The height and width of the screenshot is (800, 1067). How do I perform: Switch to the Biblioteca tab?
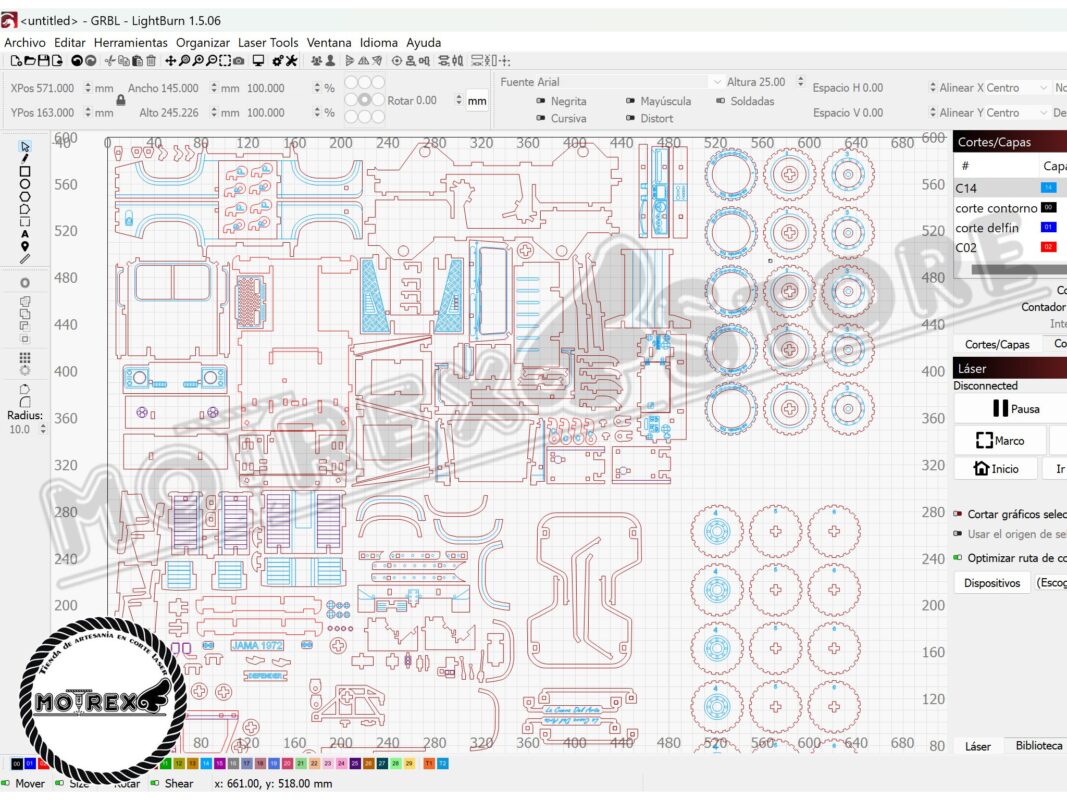pyautogui.click(x=1038, y=746)
